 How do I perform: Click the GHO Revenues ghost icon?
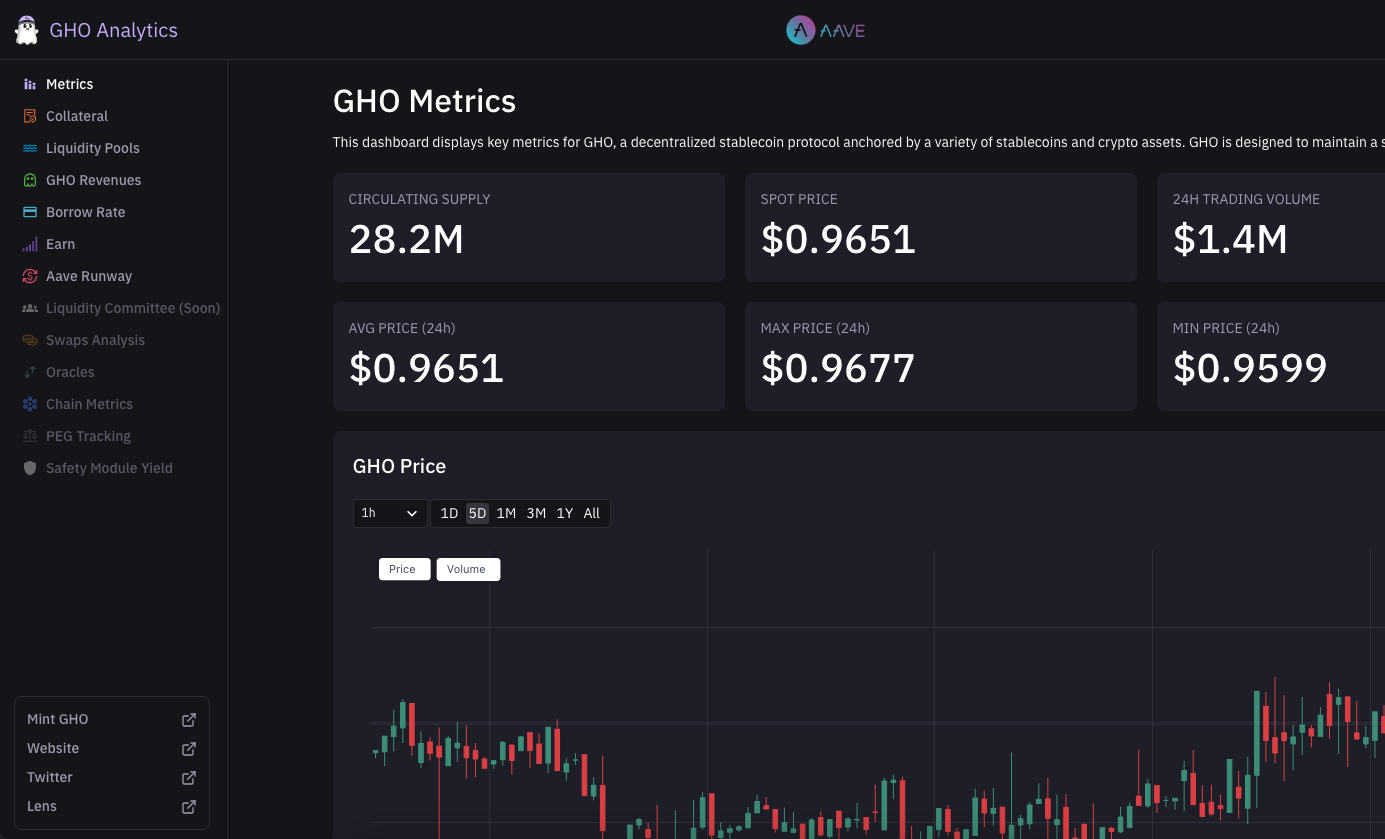pos(30,181)
